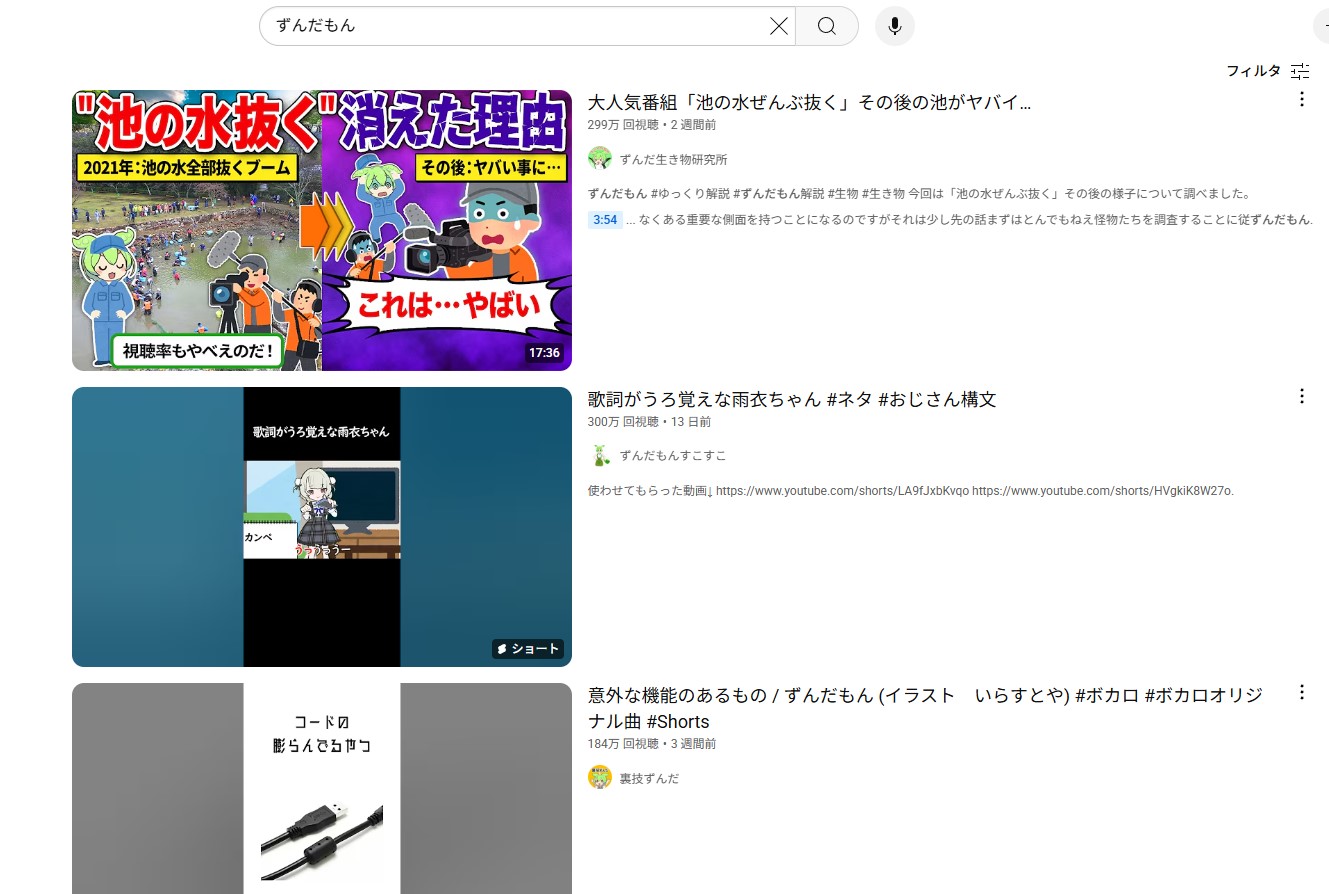Click the magnifier search button
The height and width of the screenshot is (894, 1329).
(827, 26)
